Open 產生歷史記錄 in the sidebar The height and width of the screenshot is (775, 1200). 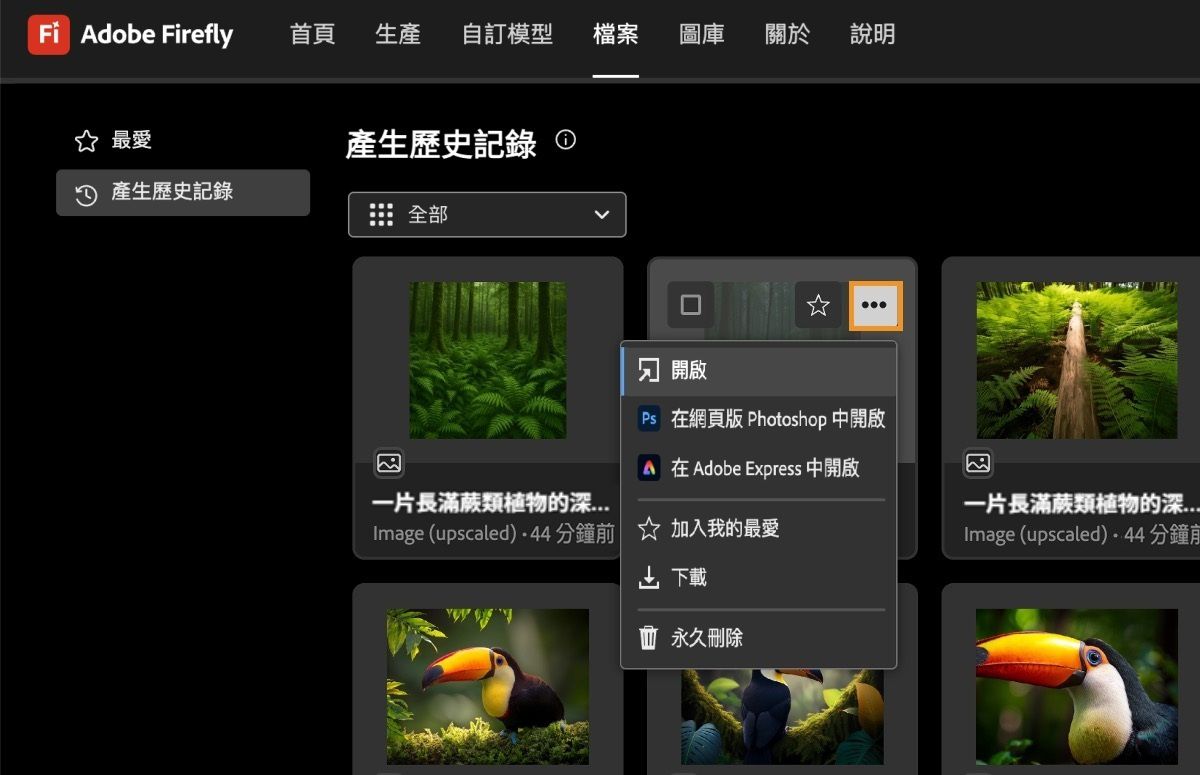click(x=183, y=193)
